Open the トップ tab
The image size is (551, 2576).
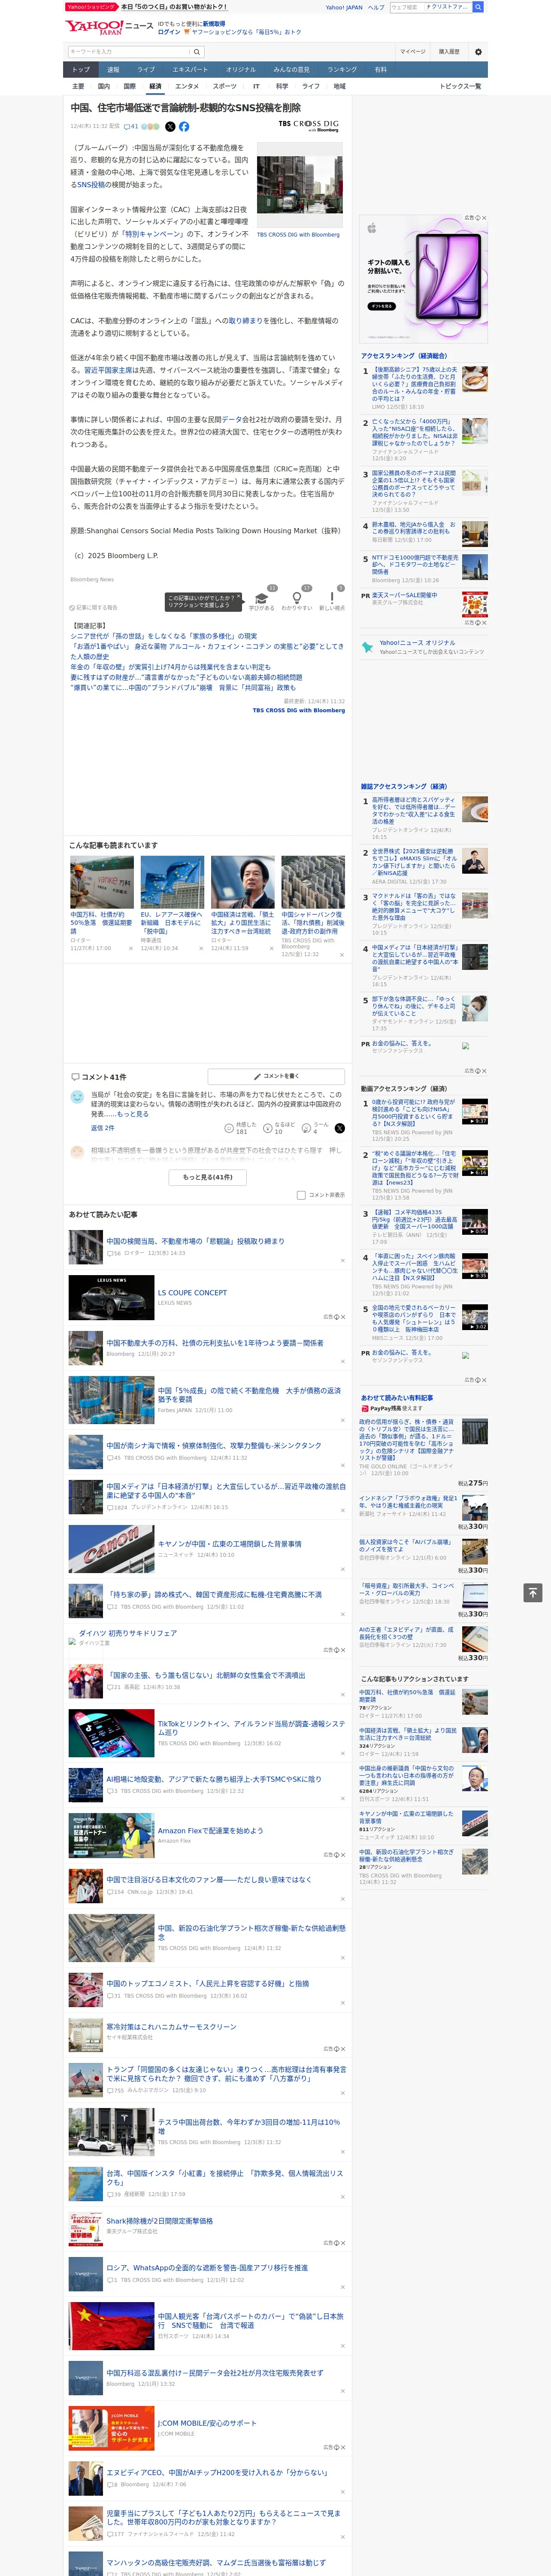[x=81, y=70]
